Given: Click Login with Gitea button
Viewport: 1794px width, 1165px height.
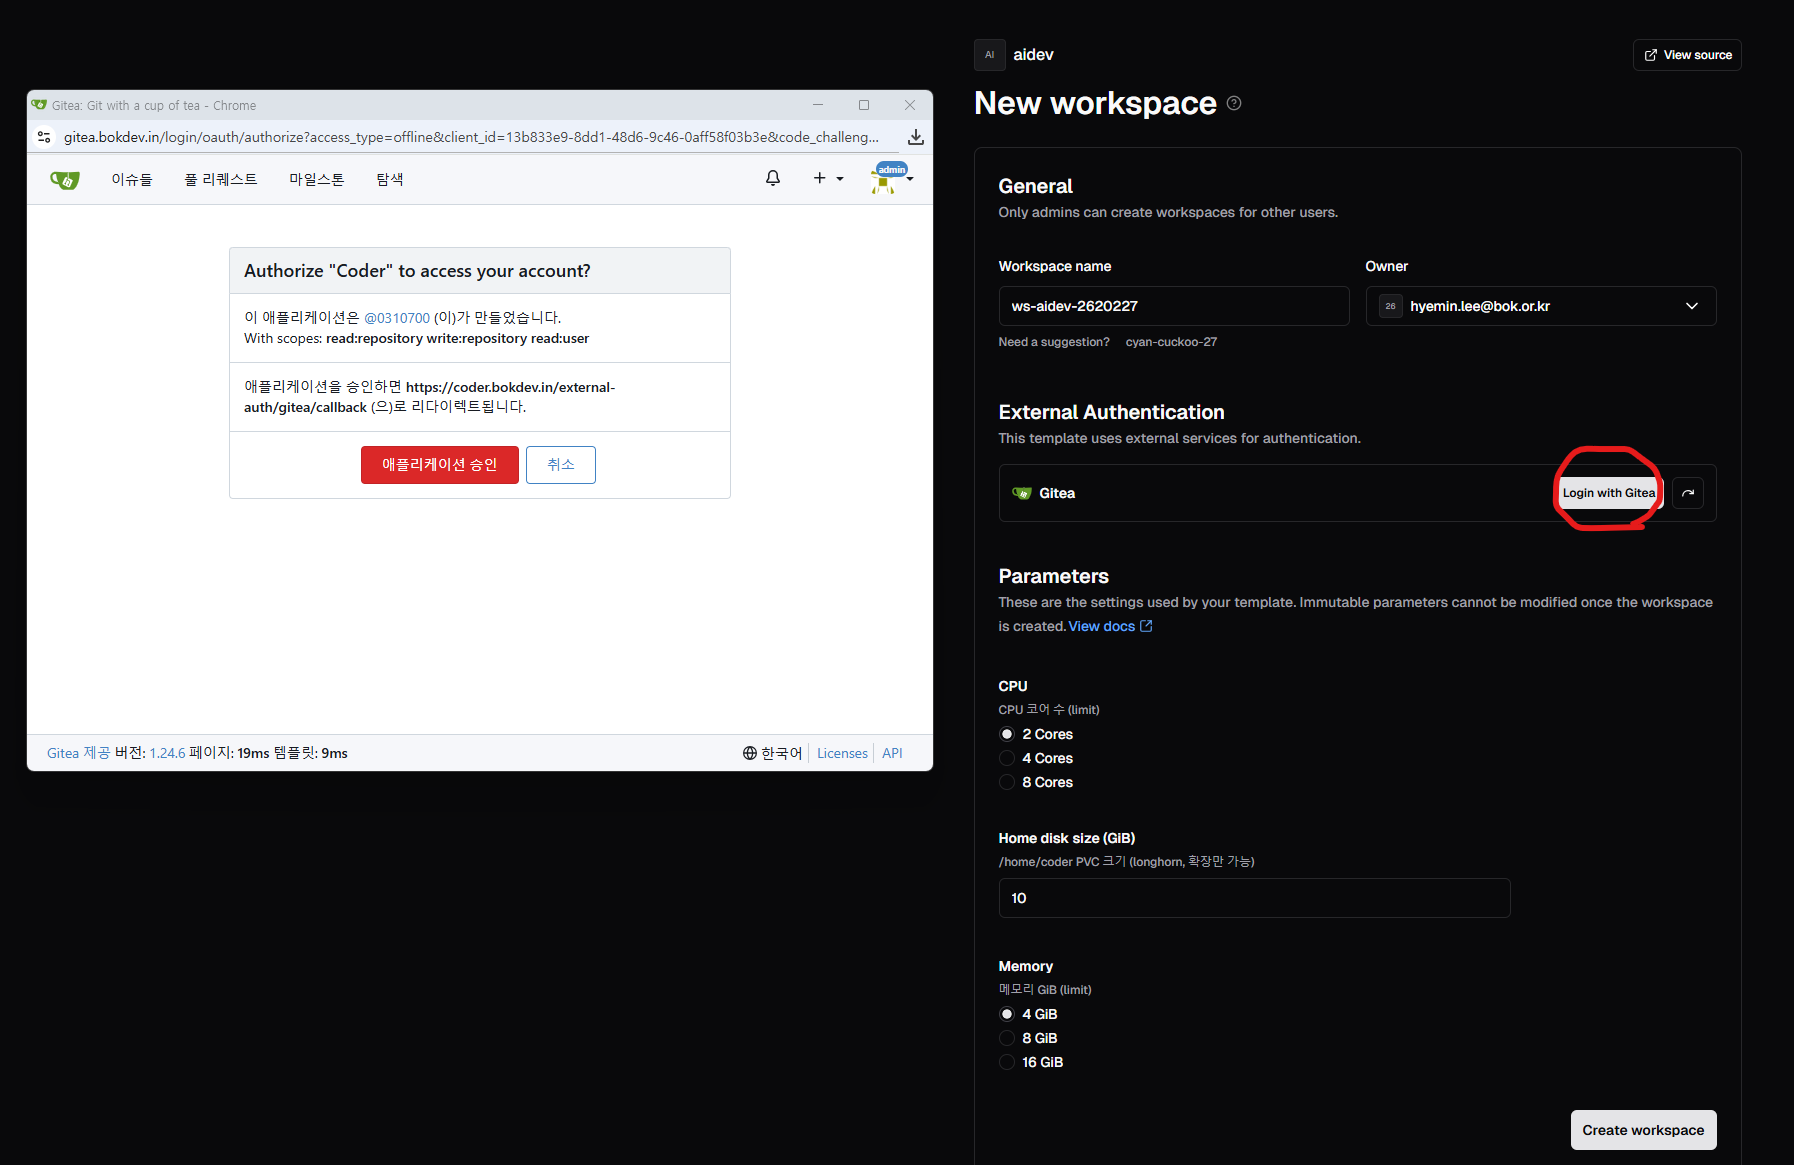Looking at the screenshot, I should pyautogui.click(x=1609, y=493).
